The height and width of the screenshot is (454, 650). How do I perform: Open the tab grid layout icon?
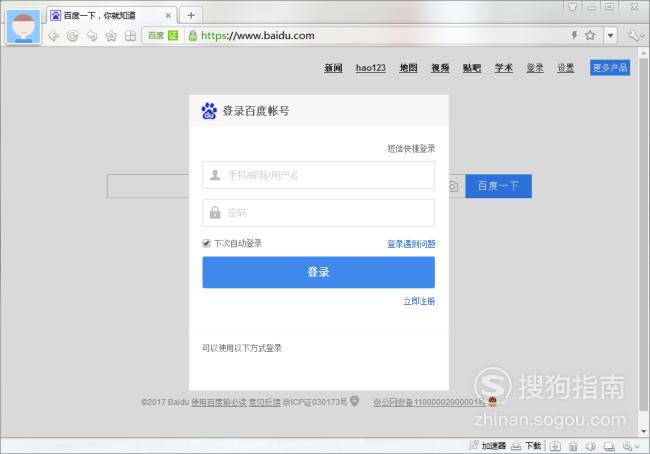(x=130, y=36)
